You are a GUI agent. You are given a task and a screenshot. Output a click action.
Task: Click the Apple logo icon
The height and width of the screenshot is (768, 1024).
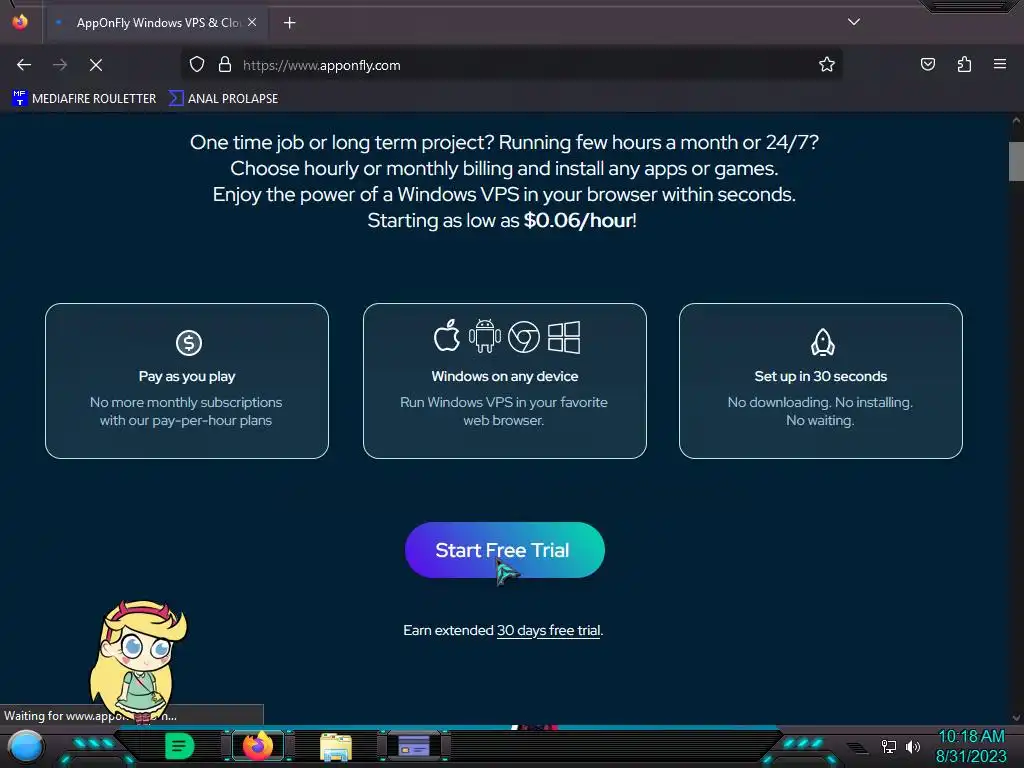coord(447,336)
